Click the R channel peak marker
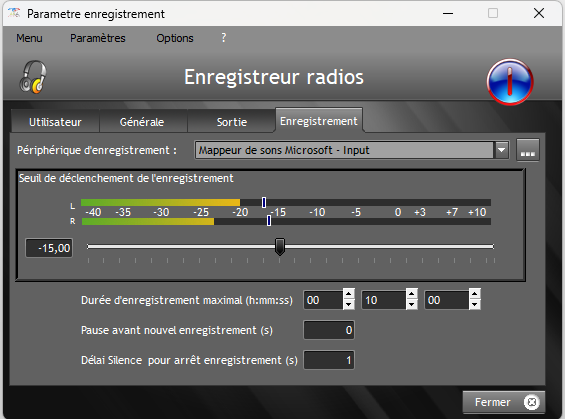565x419 pixels. [x=269, y=221]
